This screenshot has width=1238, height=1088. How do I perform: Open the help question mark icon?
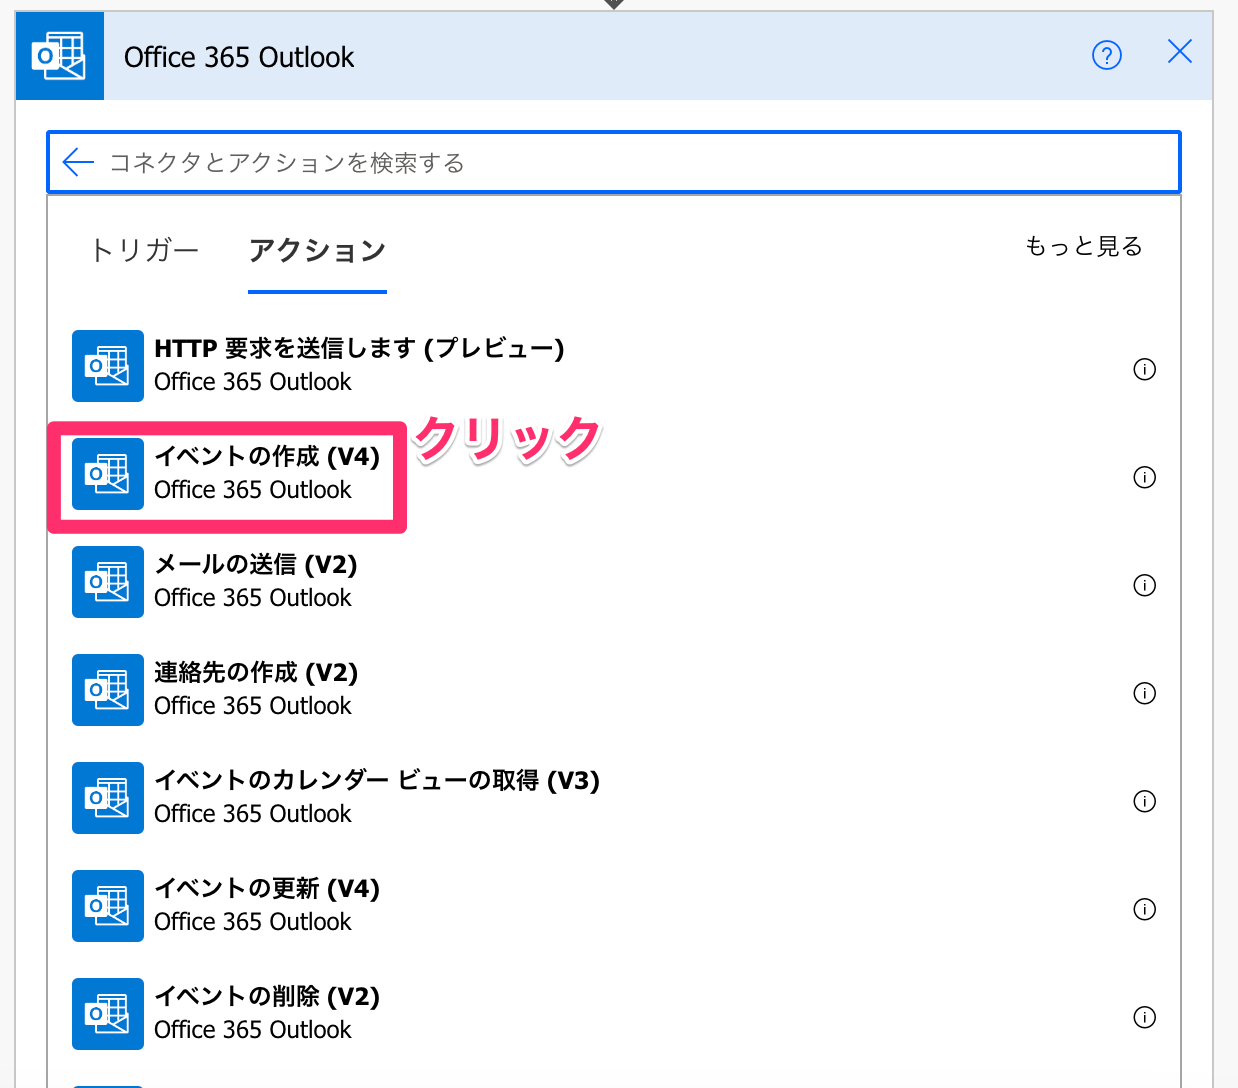(1107, 55)
